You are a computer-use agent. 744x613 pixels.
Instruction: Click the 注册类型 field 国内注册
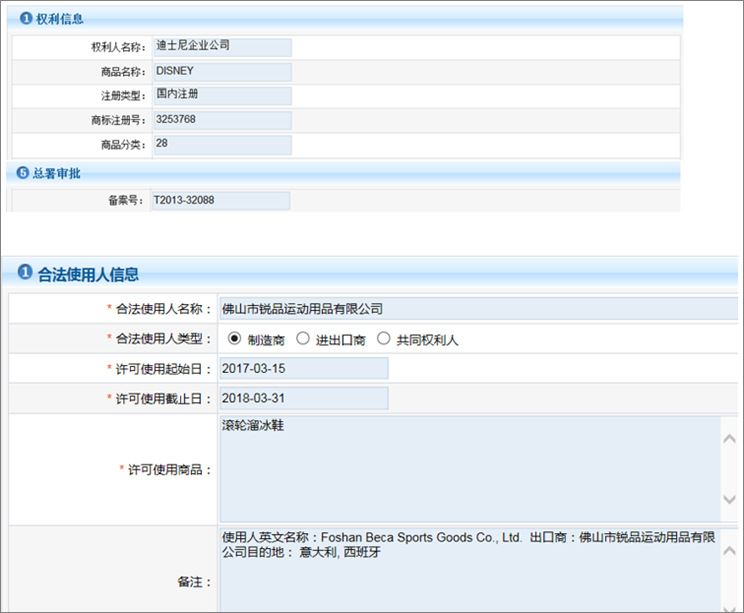point(223,96)
